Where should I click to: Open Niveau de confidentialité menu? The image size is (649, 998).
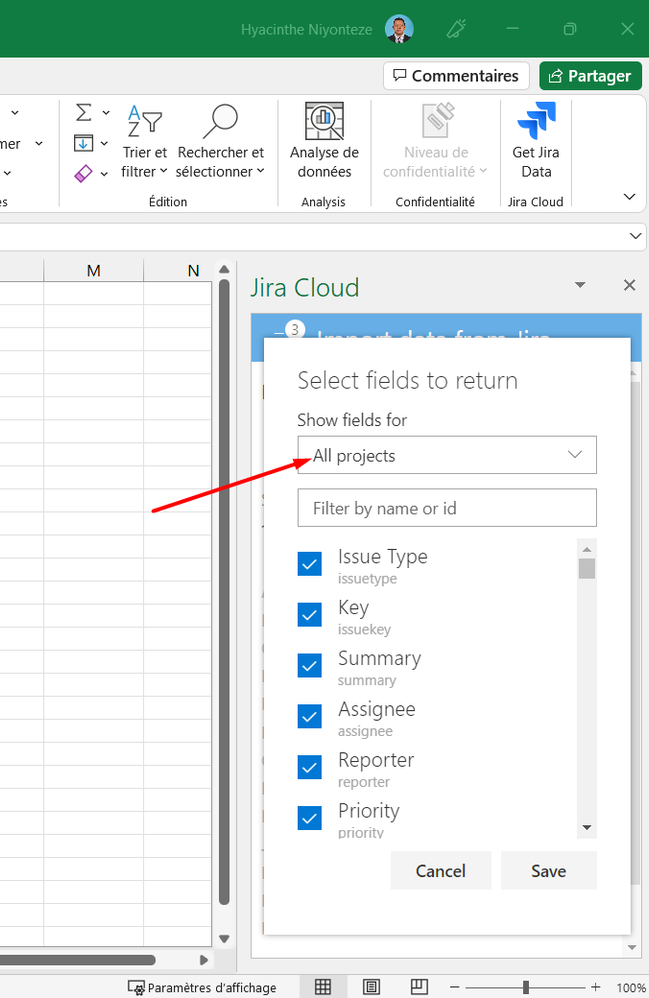(x=435, y=141)
